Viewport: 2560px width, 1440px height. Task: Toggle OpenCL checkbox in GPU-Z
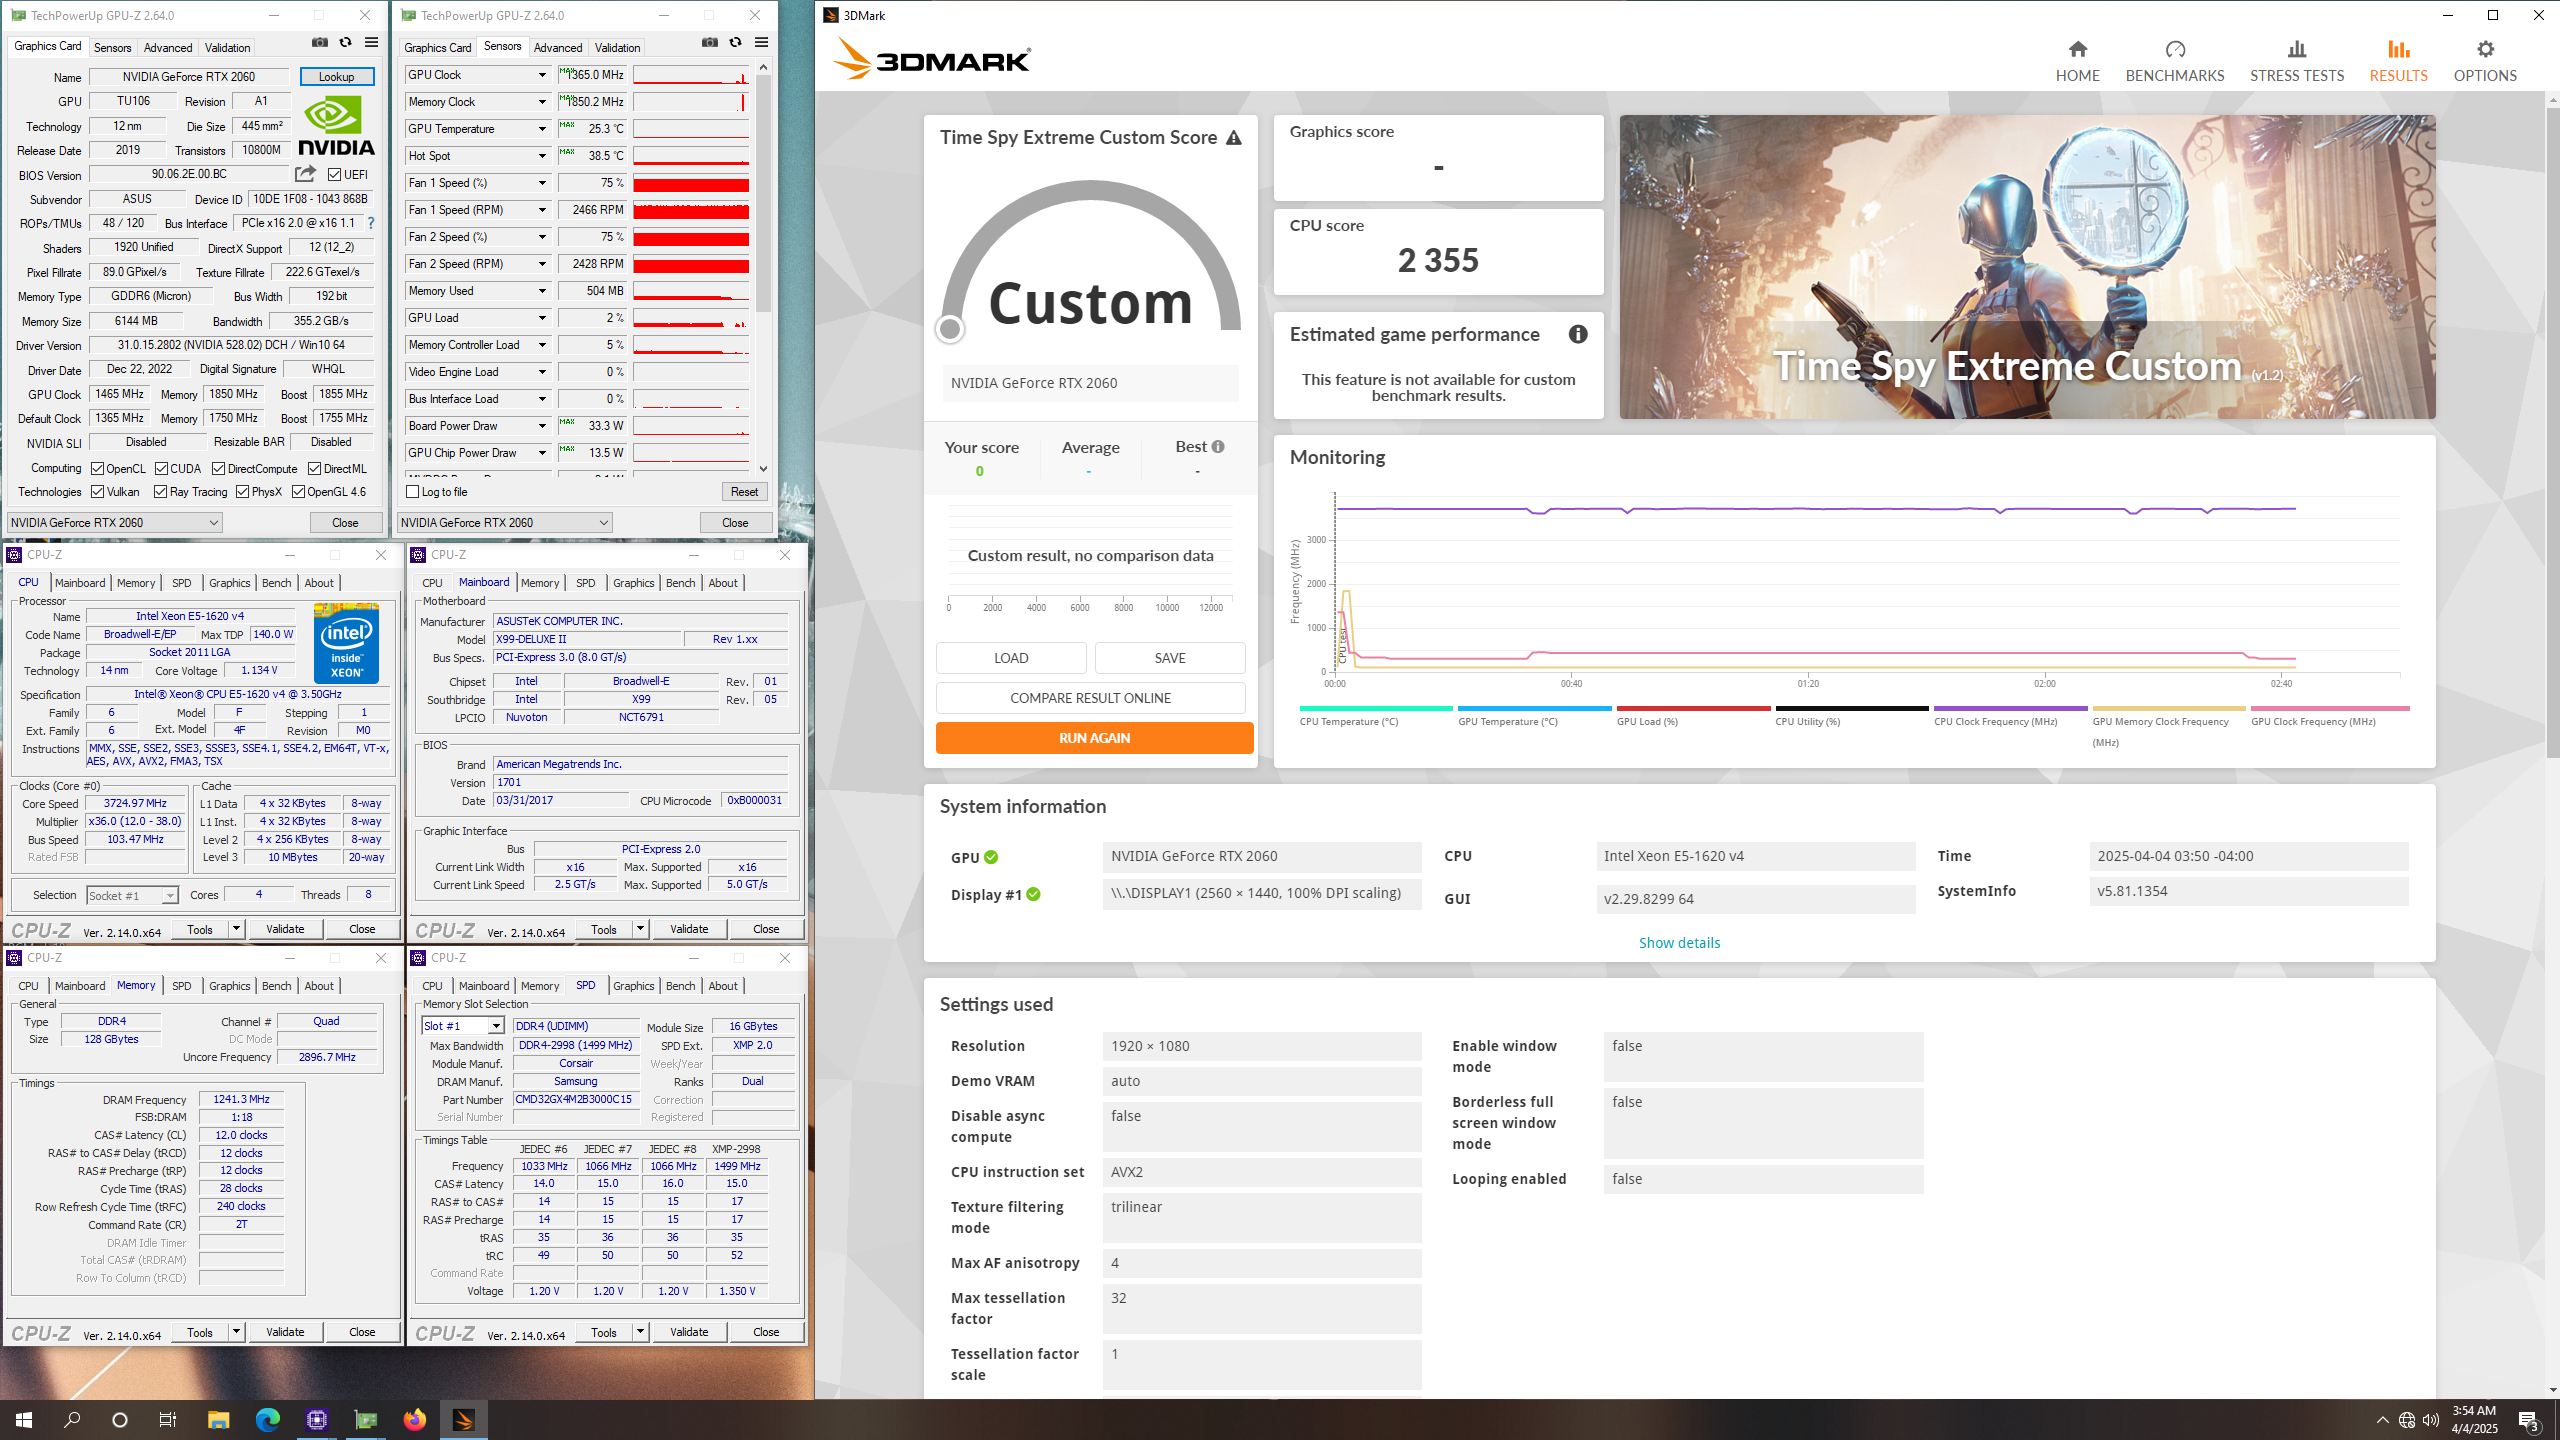click(97, 469)
